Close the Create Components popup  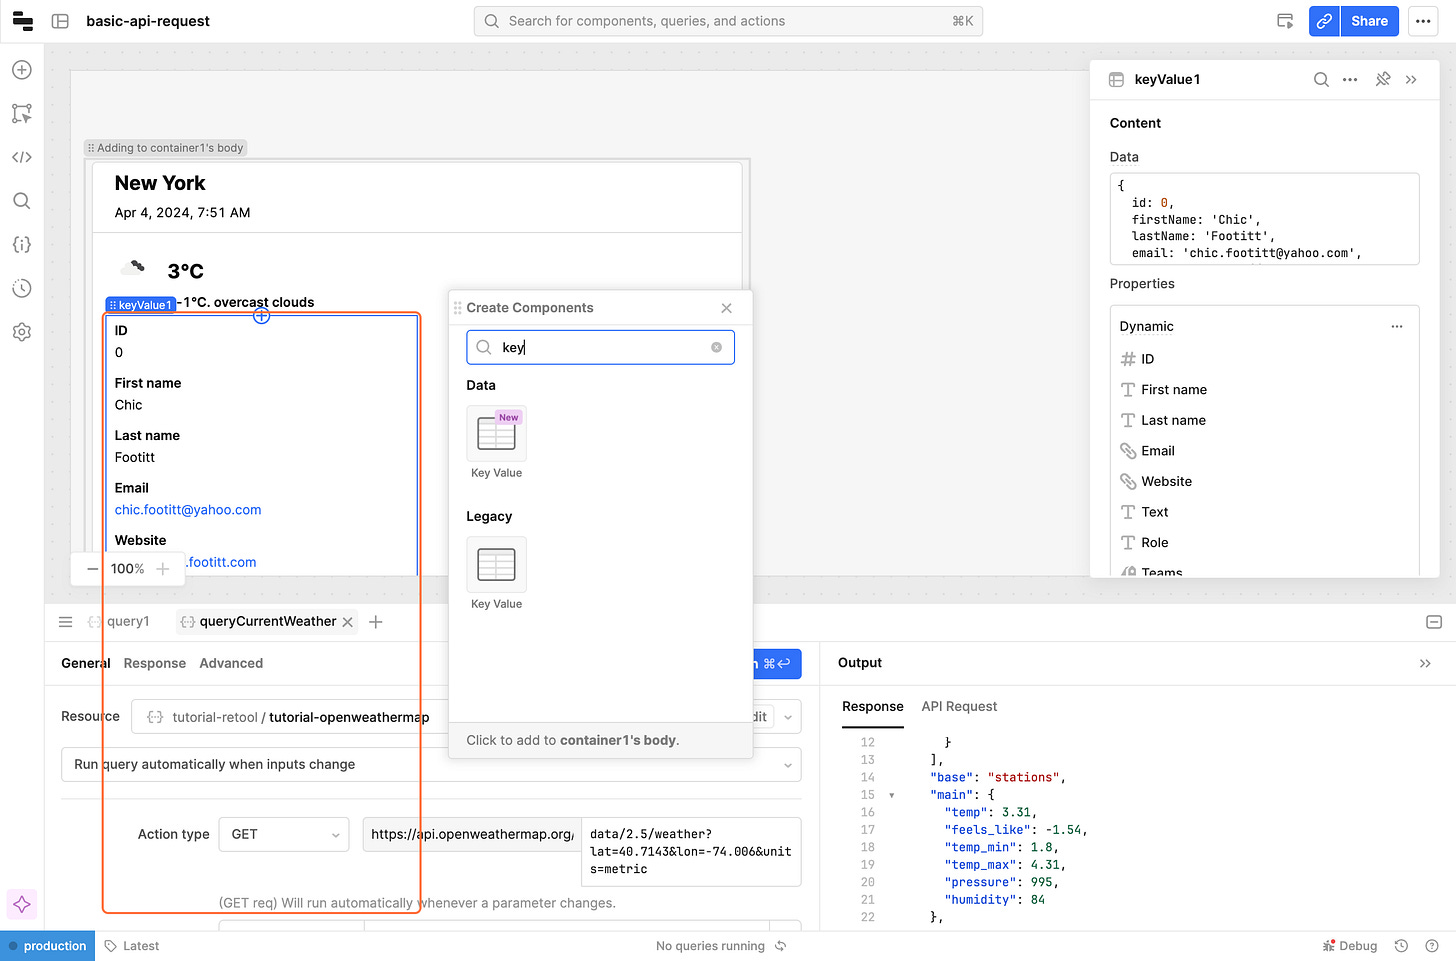(727, 308)
